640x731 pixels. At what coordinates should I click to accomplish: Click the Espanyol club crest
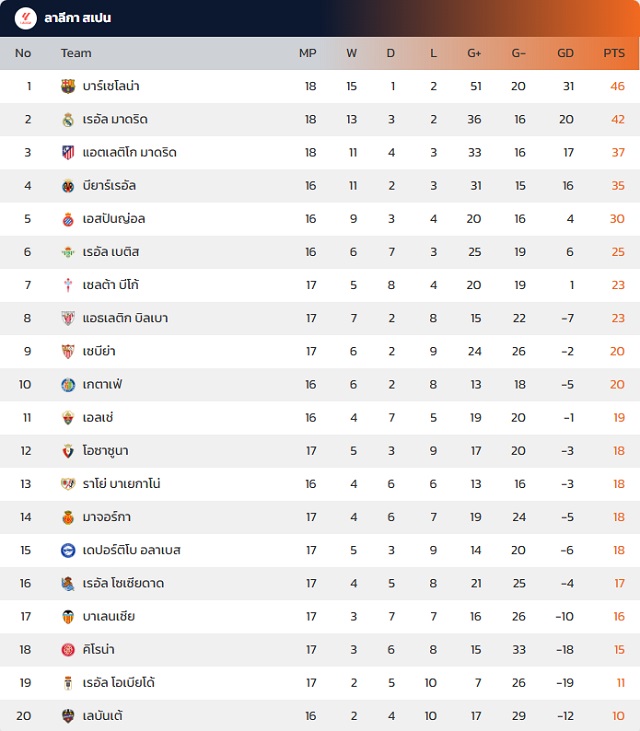68,219
